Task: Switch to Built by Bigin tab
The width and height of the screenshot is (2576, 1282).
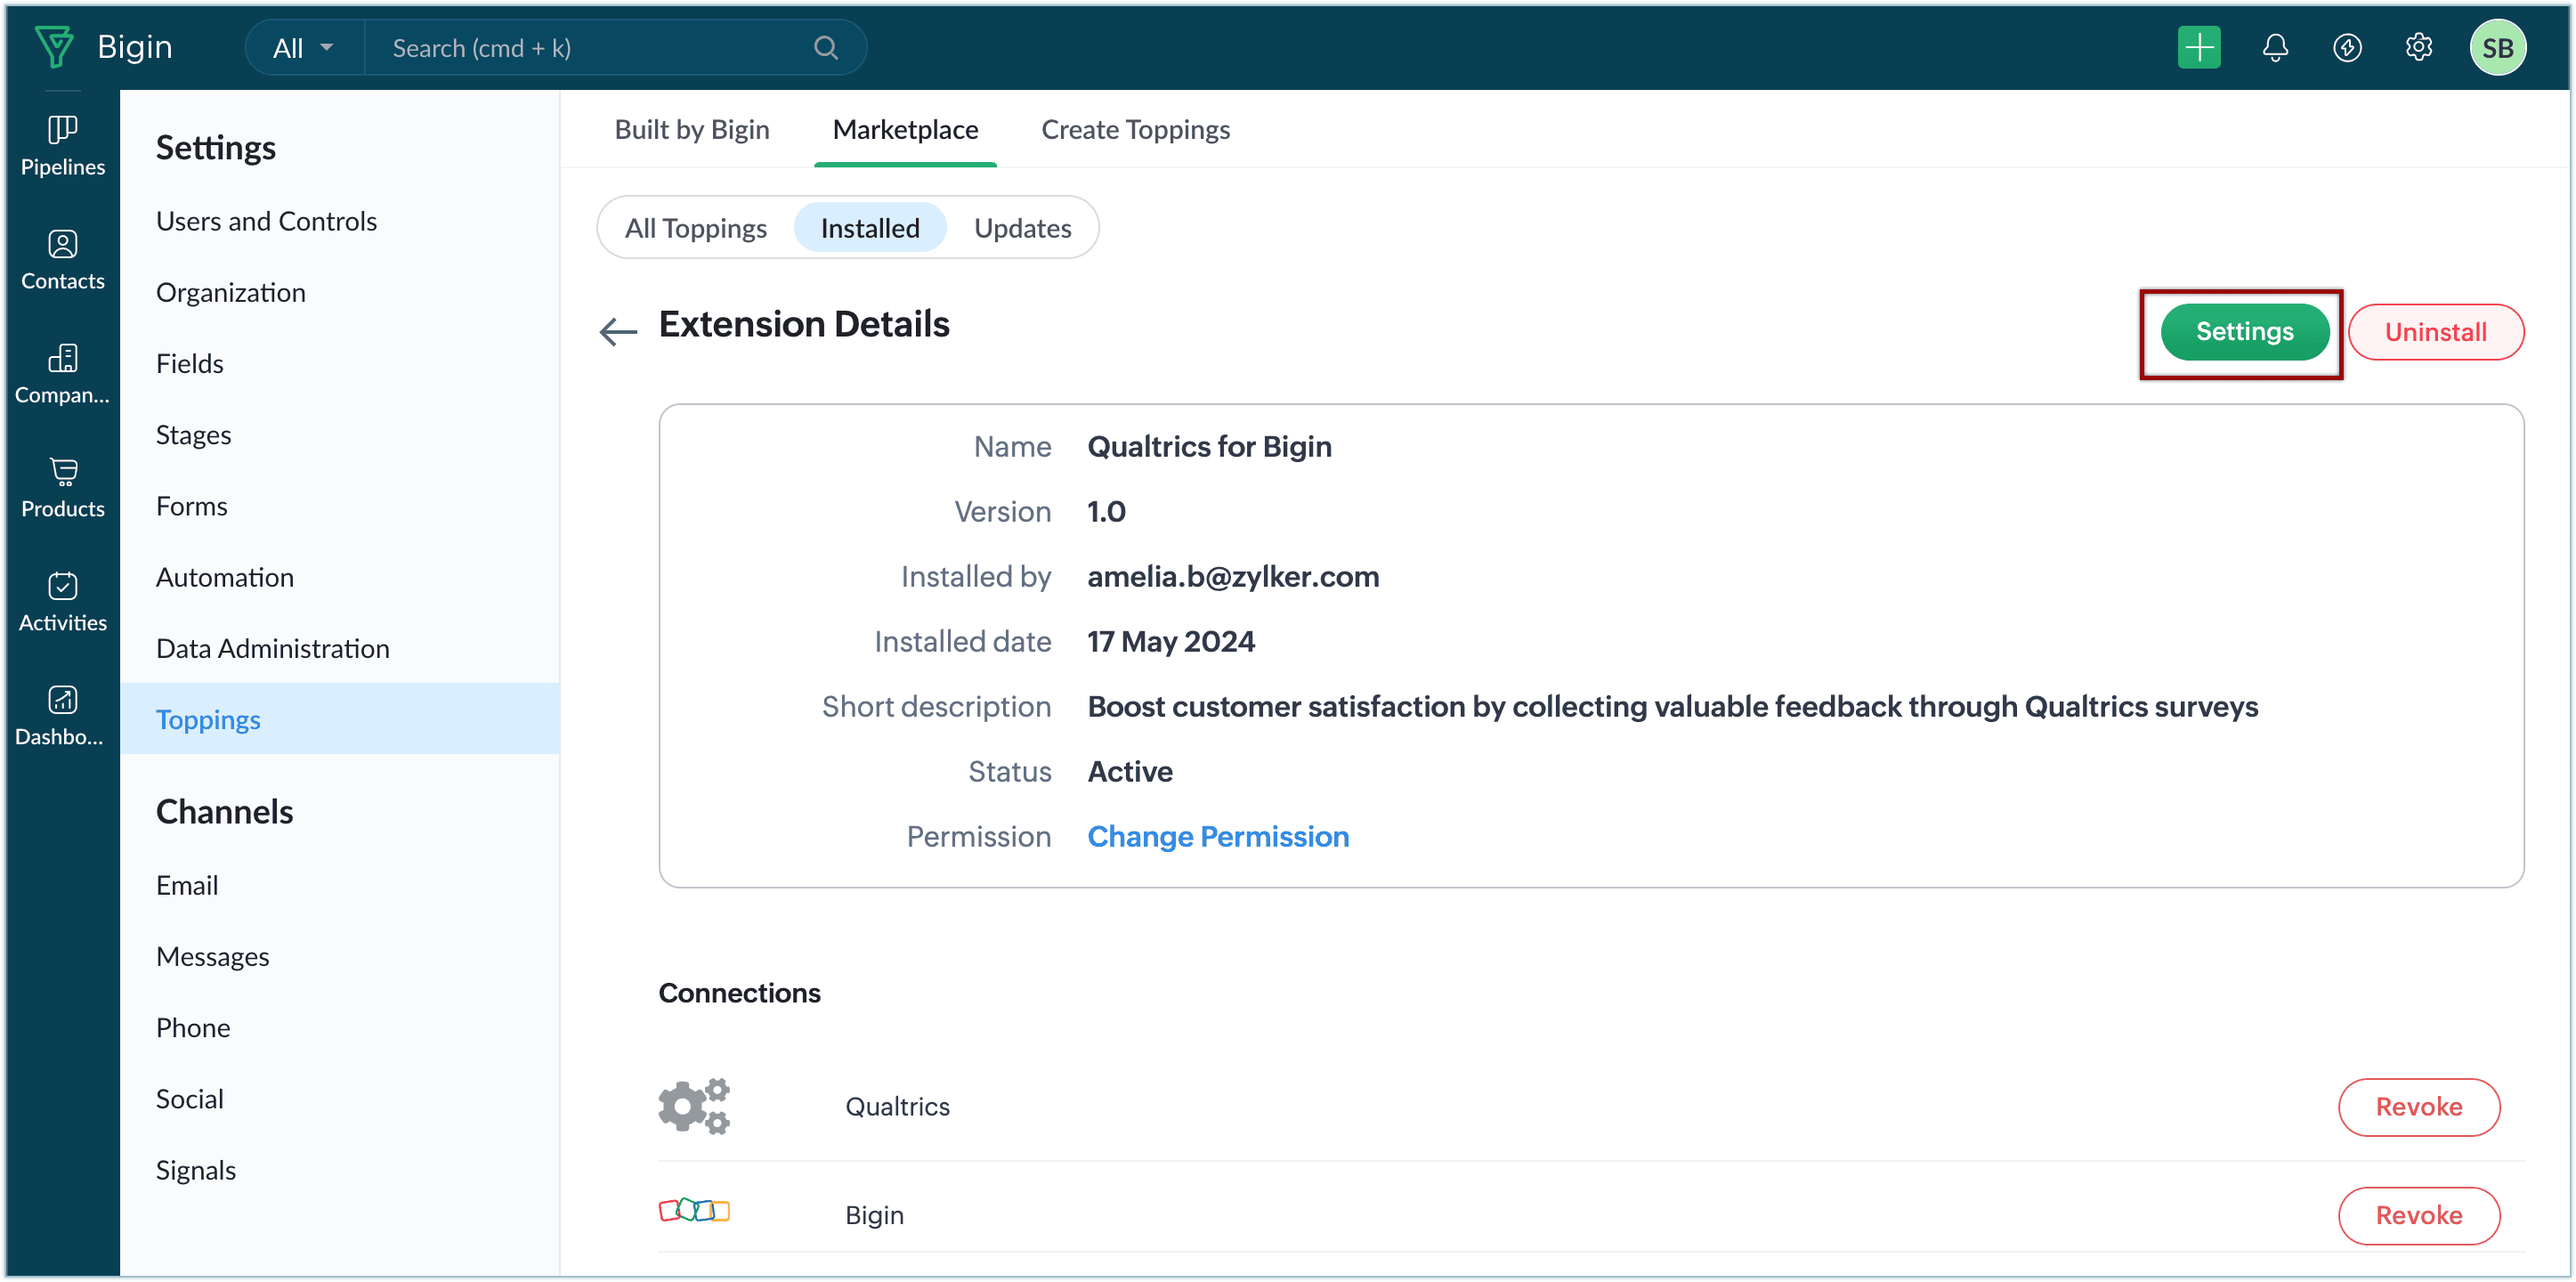Action: pyautogui.click(x=692, y=129)
